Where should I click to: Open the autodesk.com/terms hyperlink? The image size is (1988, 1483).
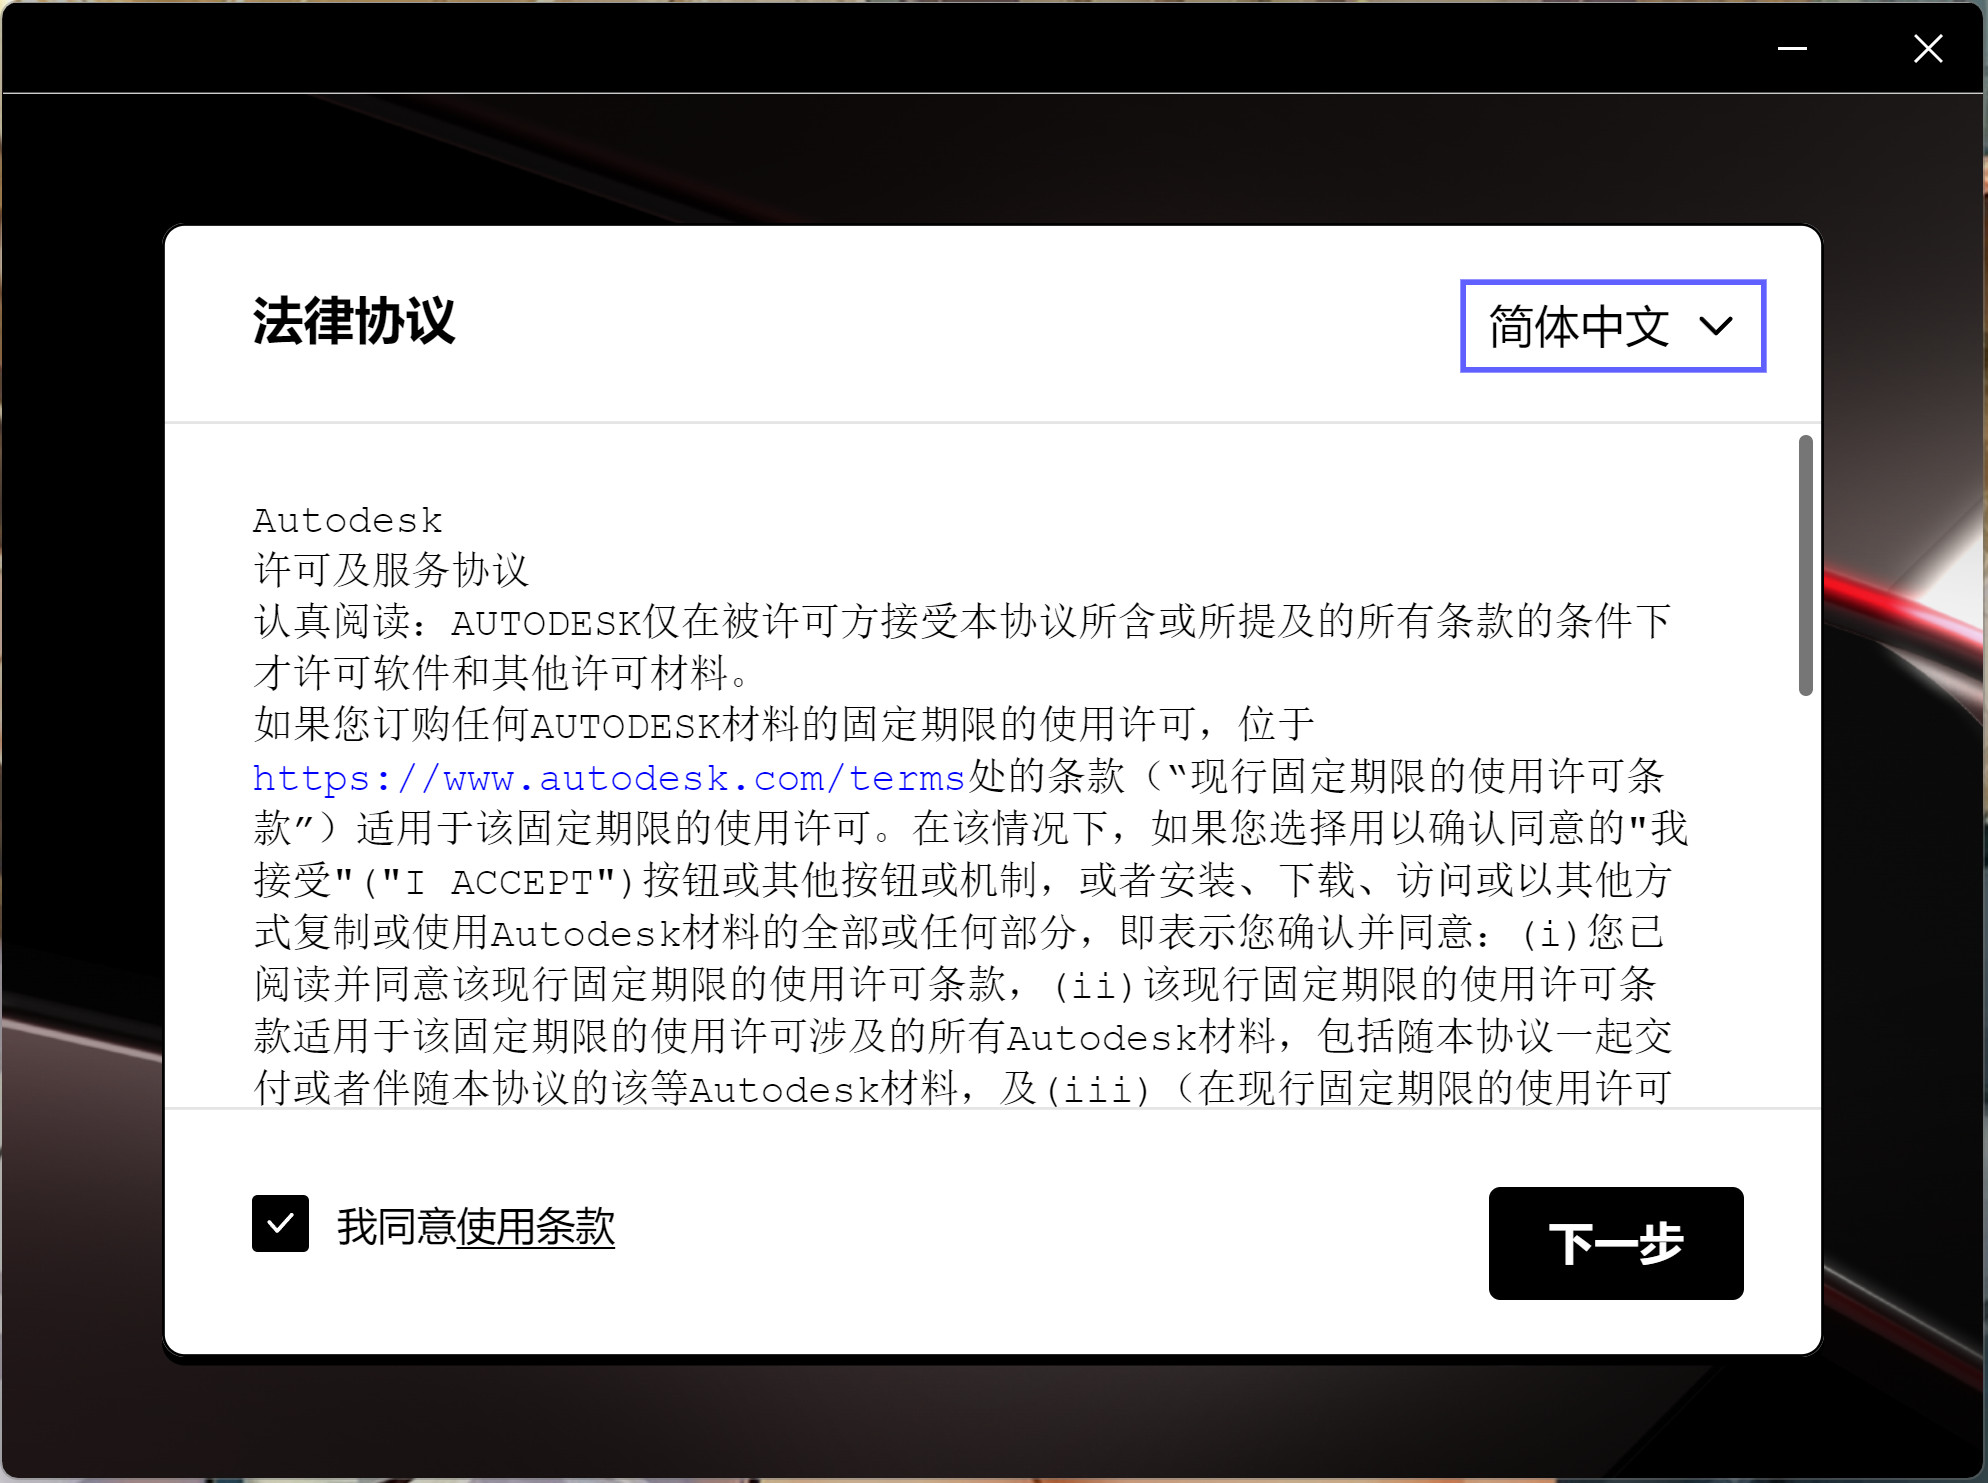pyautogui.click(x=608, y=777)
